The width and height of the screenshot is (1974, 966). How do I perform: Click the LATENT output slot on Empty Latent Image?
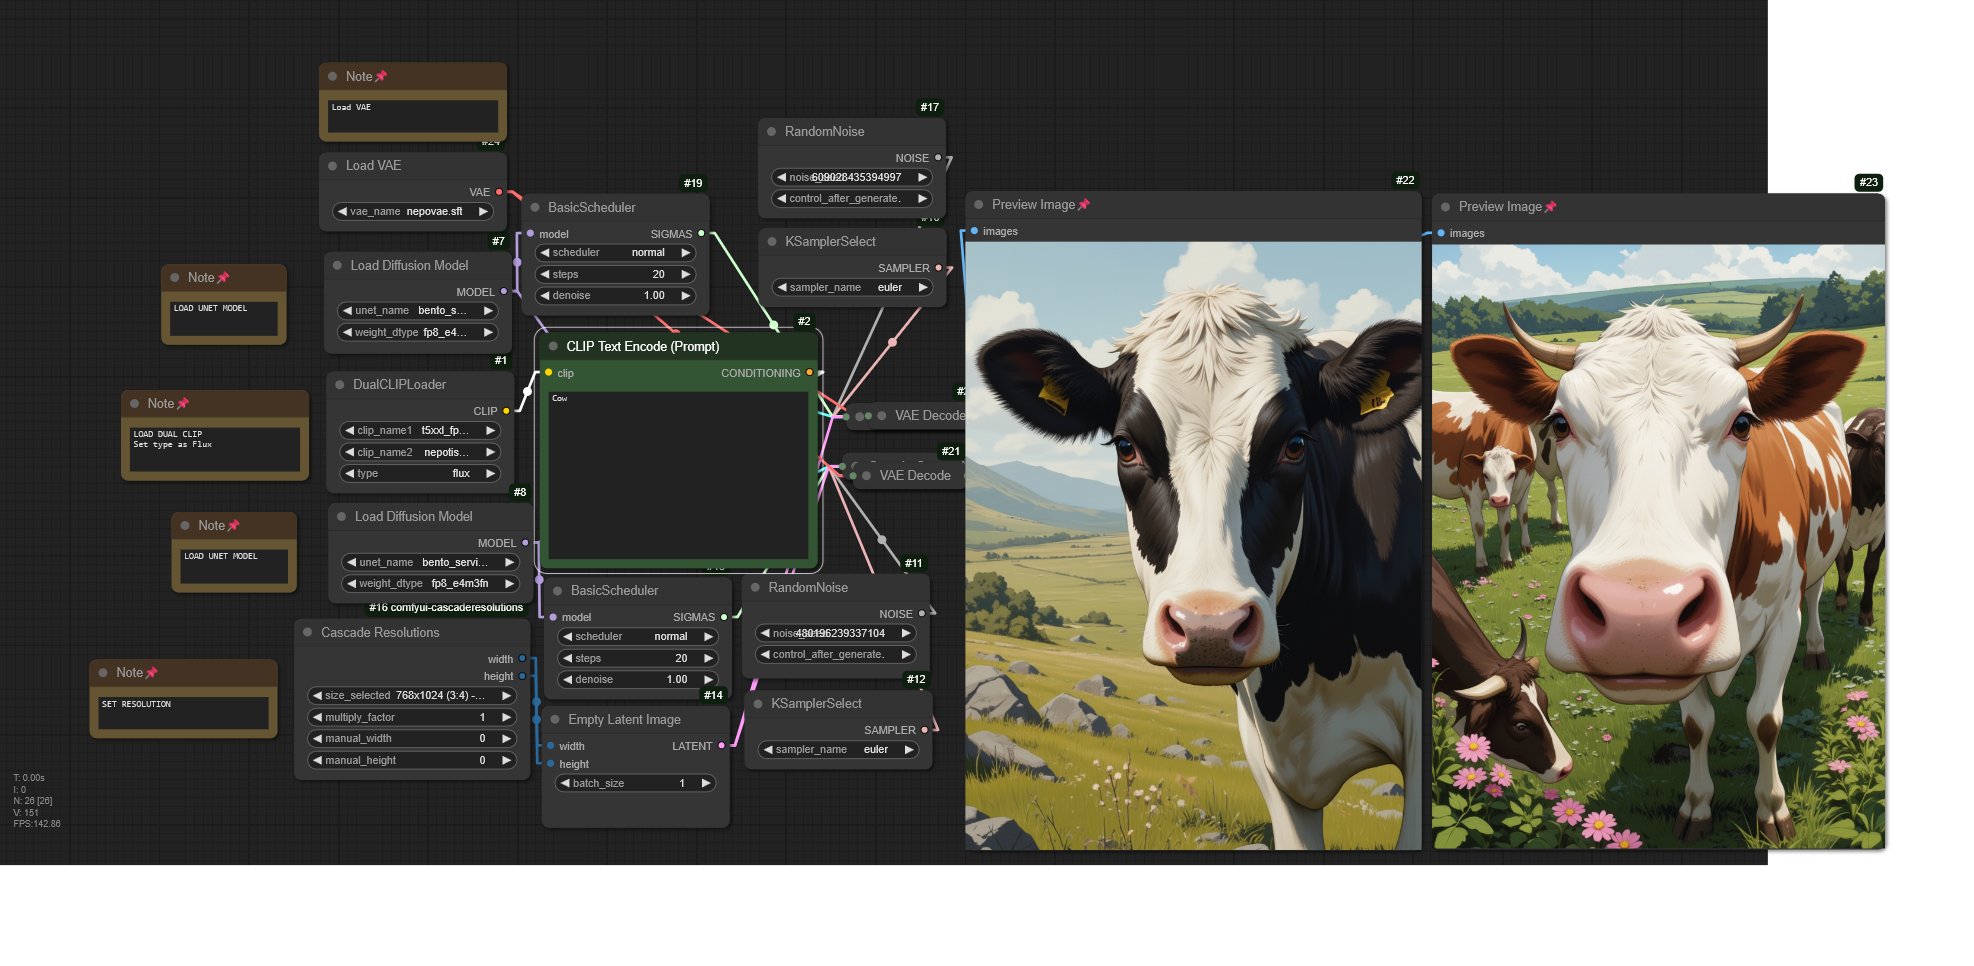[721, 746]
